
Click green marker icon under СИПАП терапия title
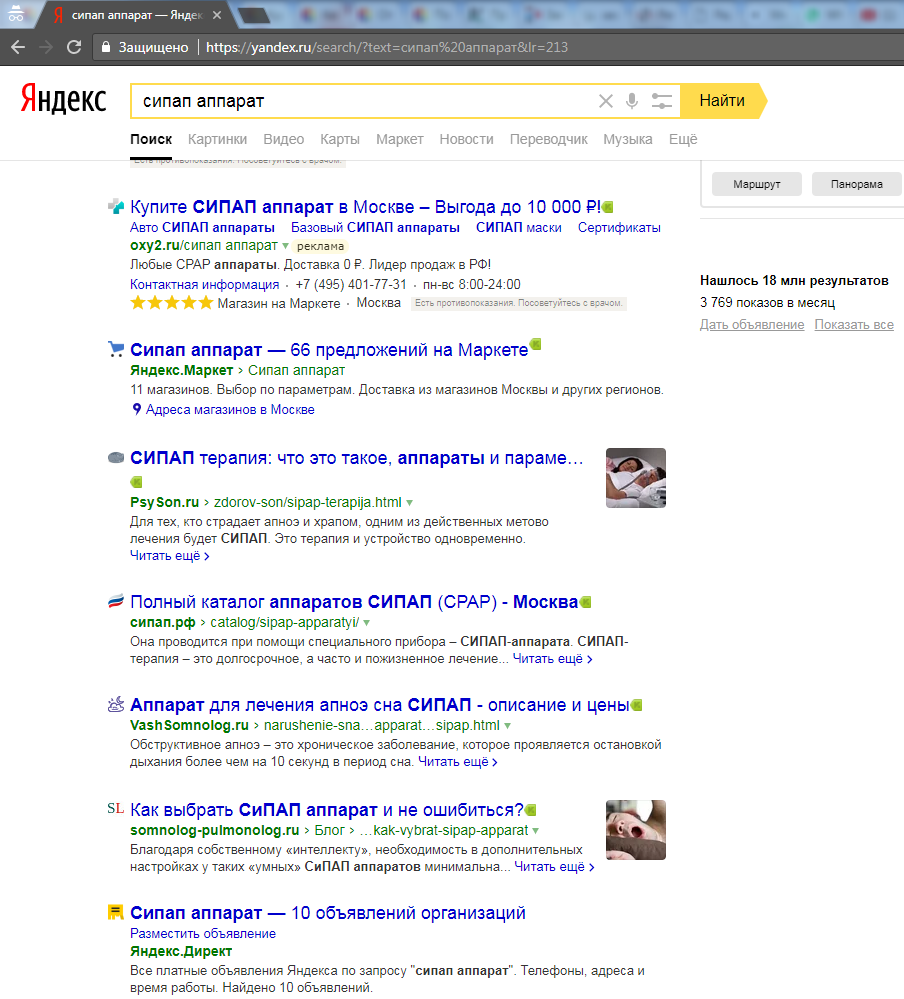pyautogui.click(x=136, y=482)
